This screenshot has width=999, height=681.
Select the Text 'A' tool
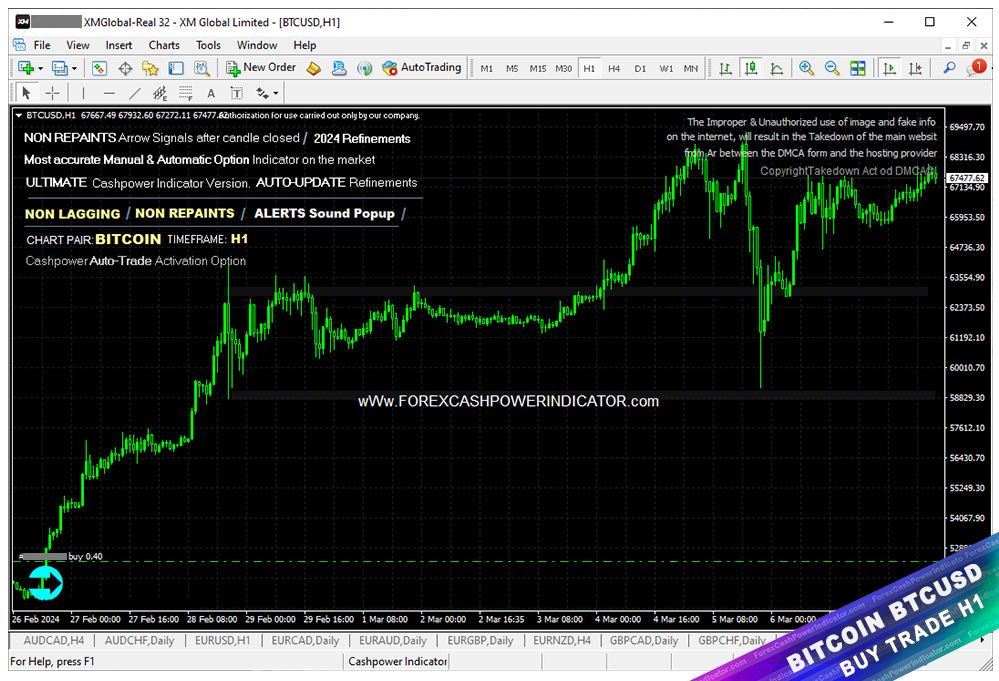tap(211, 94)
